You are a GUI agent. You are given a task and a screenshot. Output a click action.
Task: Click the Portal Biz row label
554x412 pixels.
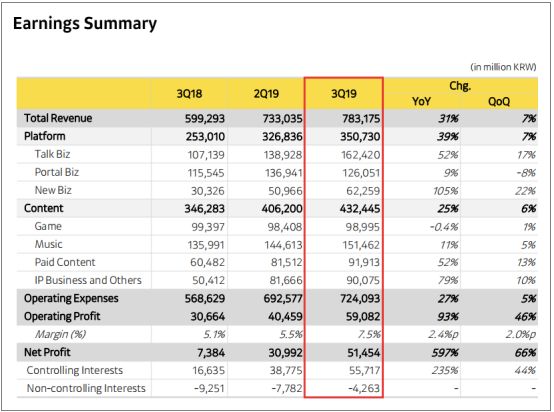tap(57, 172)
